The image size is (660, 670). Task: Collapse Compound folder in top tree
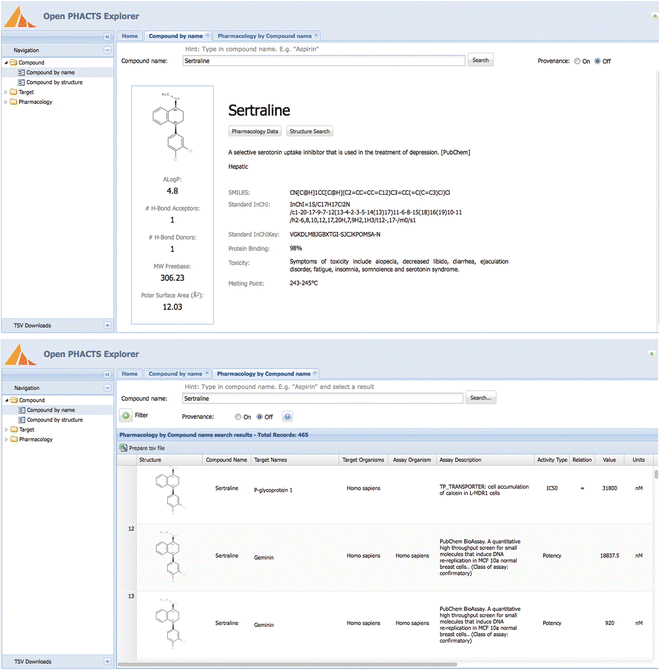6,62
